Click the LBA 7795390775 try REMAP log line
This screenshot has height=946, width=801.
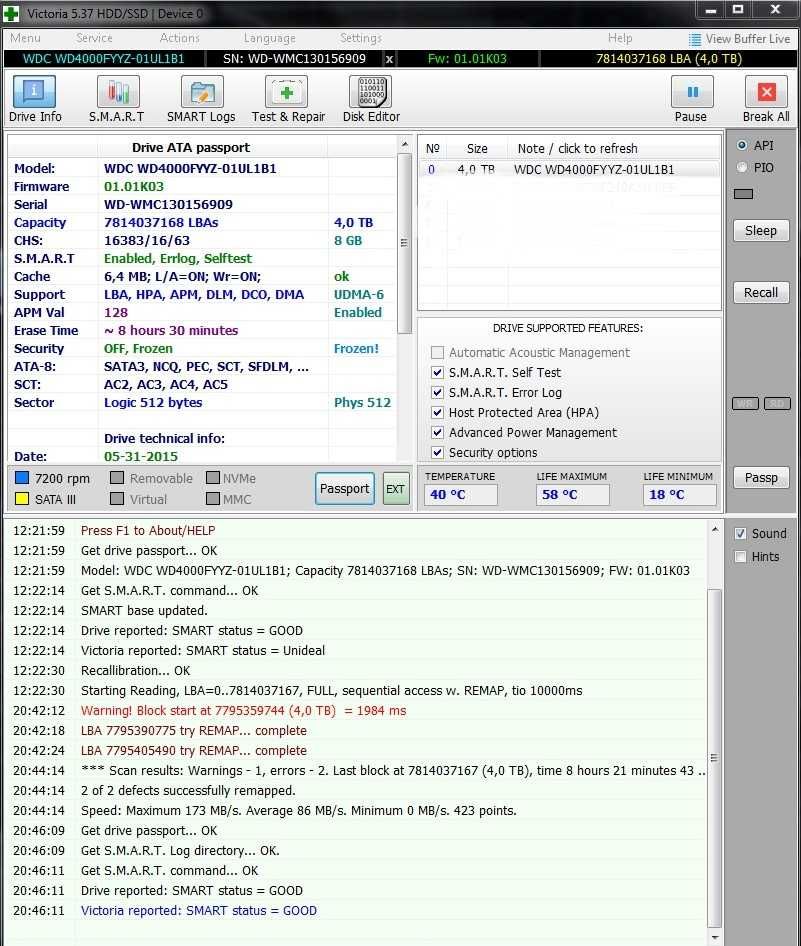[194, 731]
